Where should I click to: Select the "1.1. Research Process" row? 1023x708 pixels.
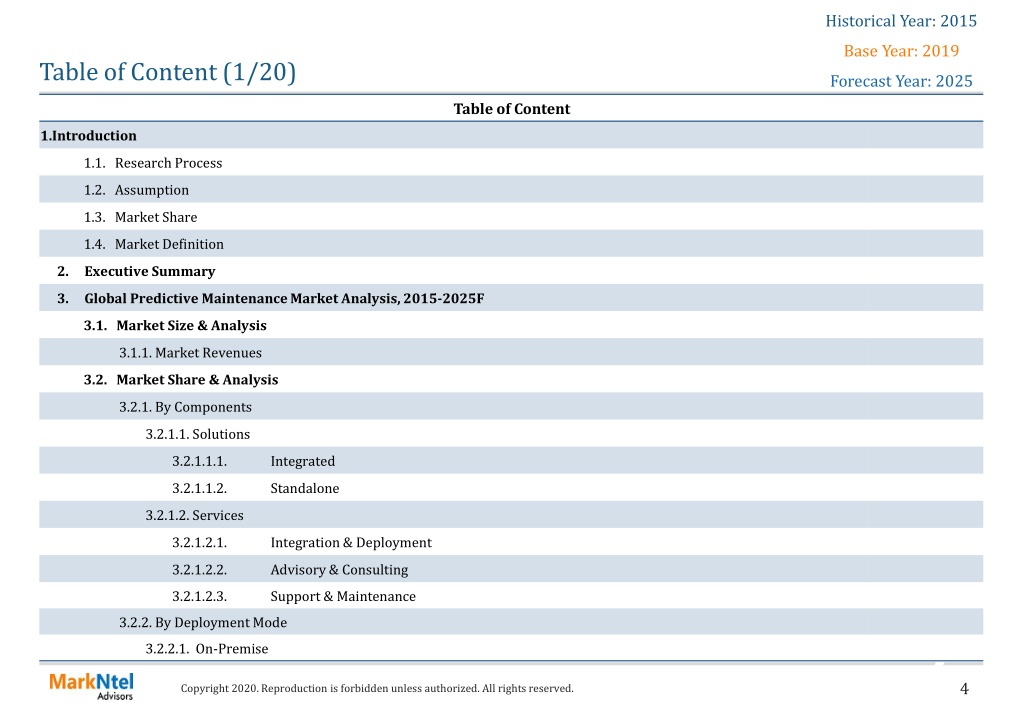point(511,162)
